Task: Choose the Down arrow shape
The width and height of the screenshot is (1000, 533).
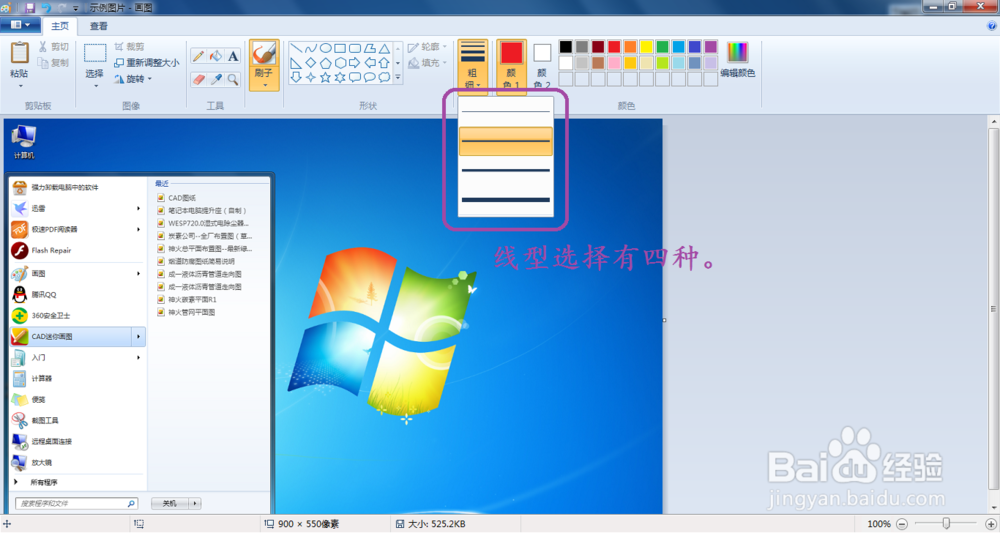Action: coord(296,77)
